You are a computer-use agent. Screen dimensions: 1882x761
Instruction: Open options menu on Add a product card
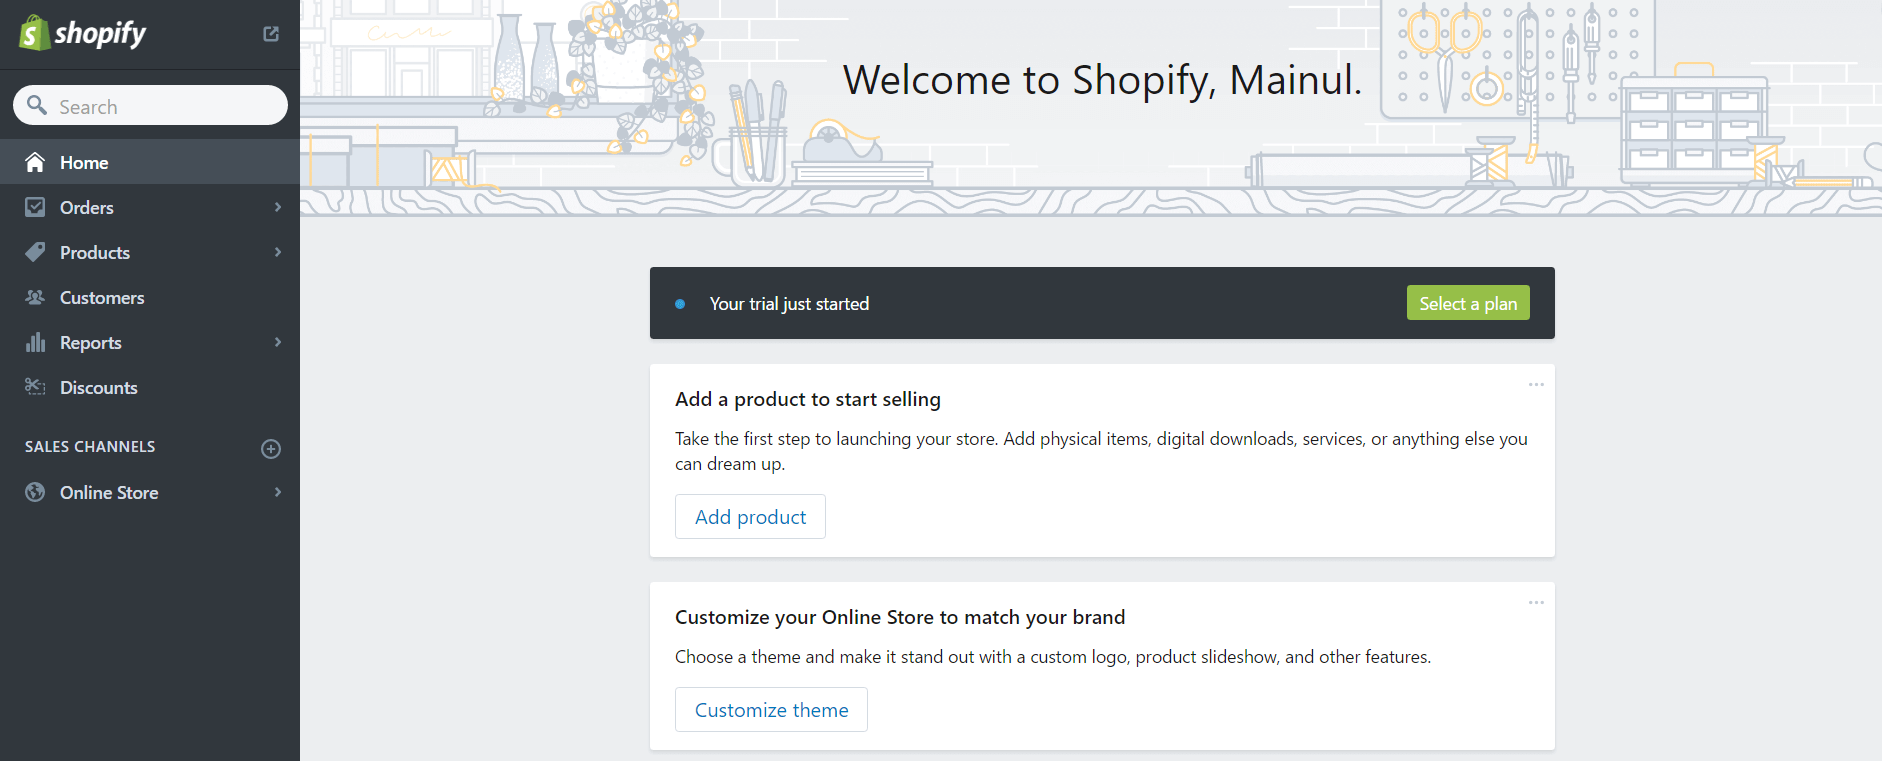click(1536, 384)
